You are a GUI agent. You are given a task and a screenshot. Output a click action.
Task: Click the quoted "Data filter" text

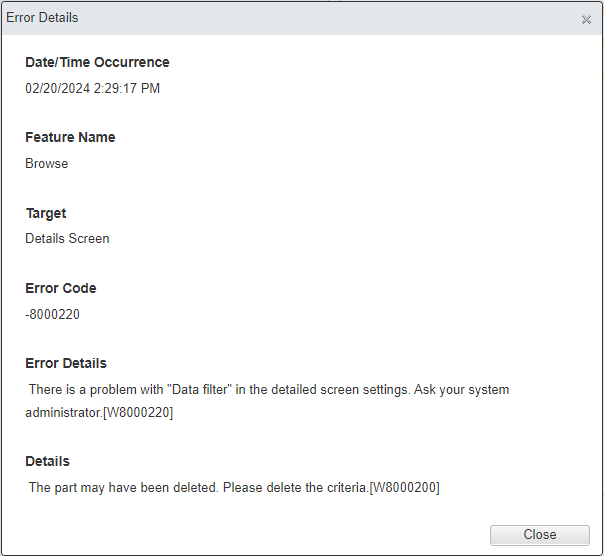(x=199, y=390)
